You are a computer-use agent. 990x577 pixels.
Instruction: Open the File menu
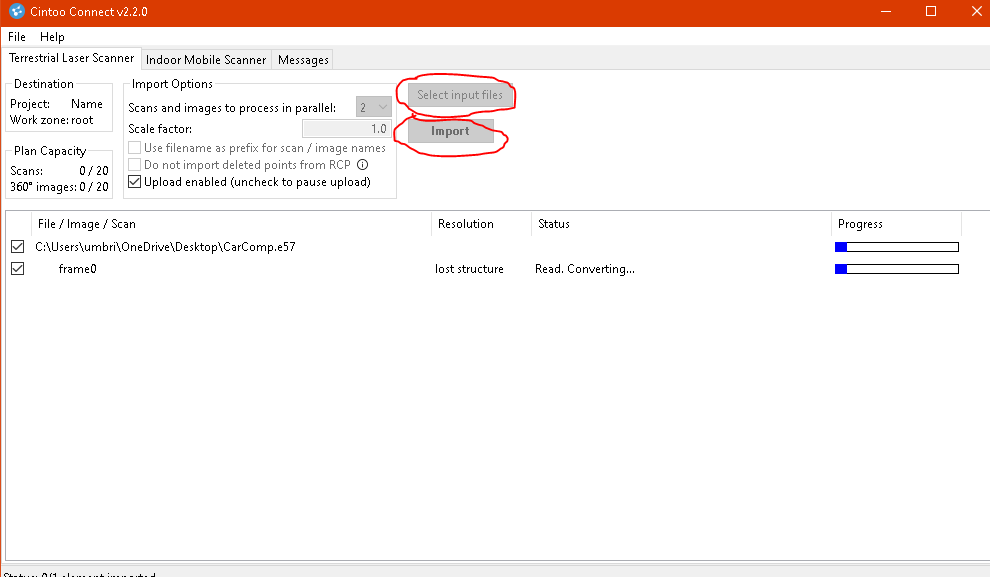pyautogui.click(x=17, y=37)
